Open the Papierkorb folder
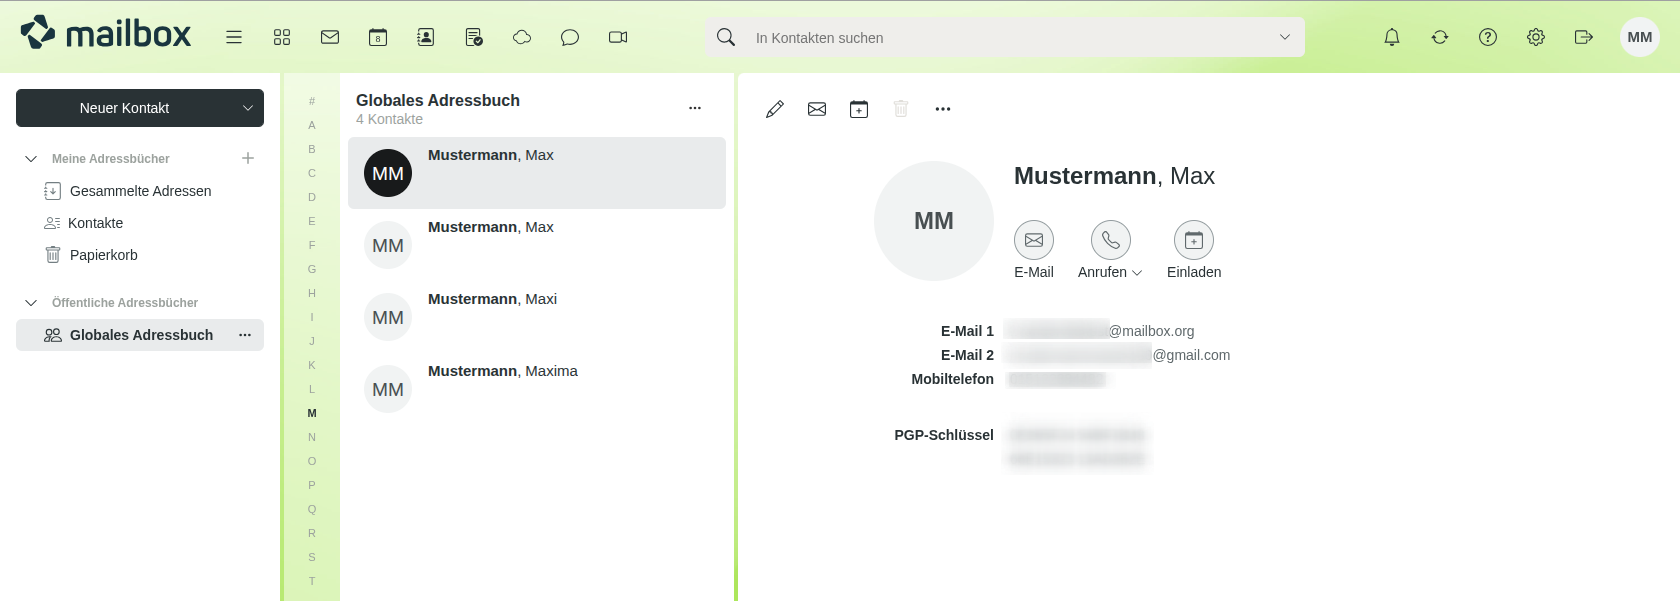1680x601 pixels. (103, 255)
